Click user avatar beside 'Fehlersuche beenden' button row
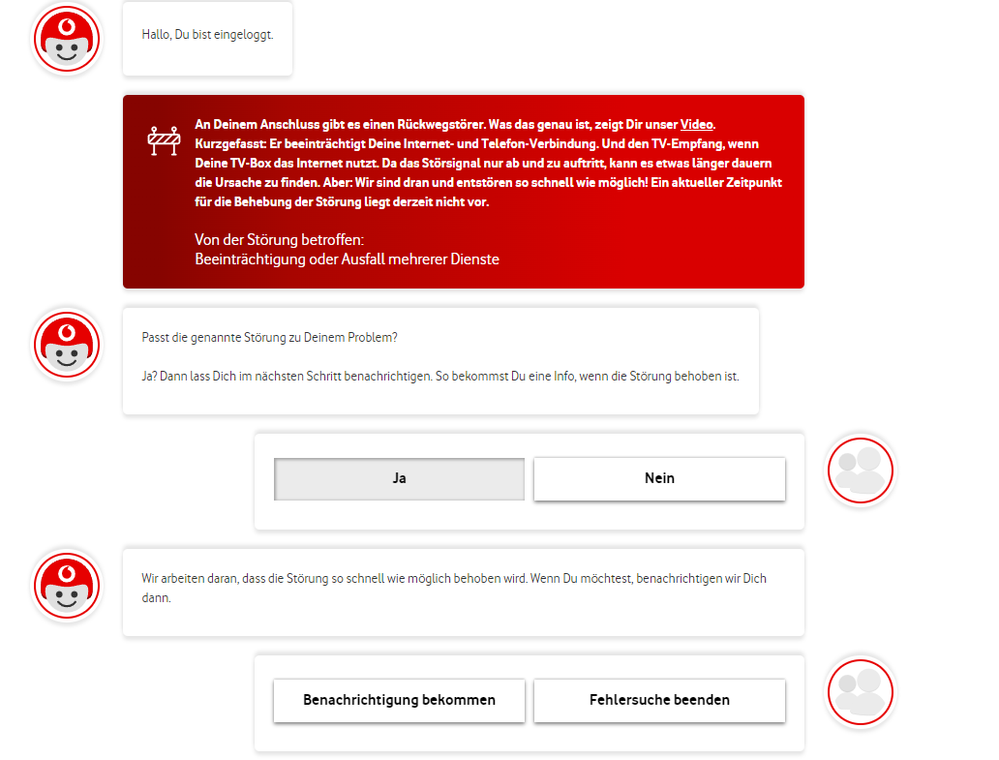999x760 pixels. pos(860,692)
